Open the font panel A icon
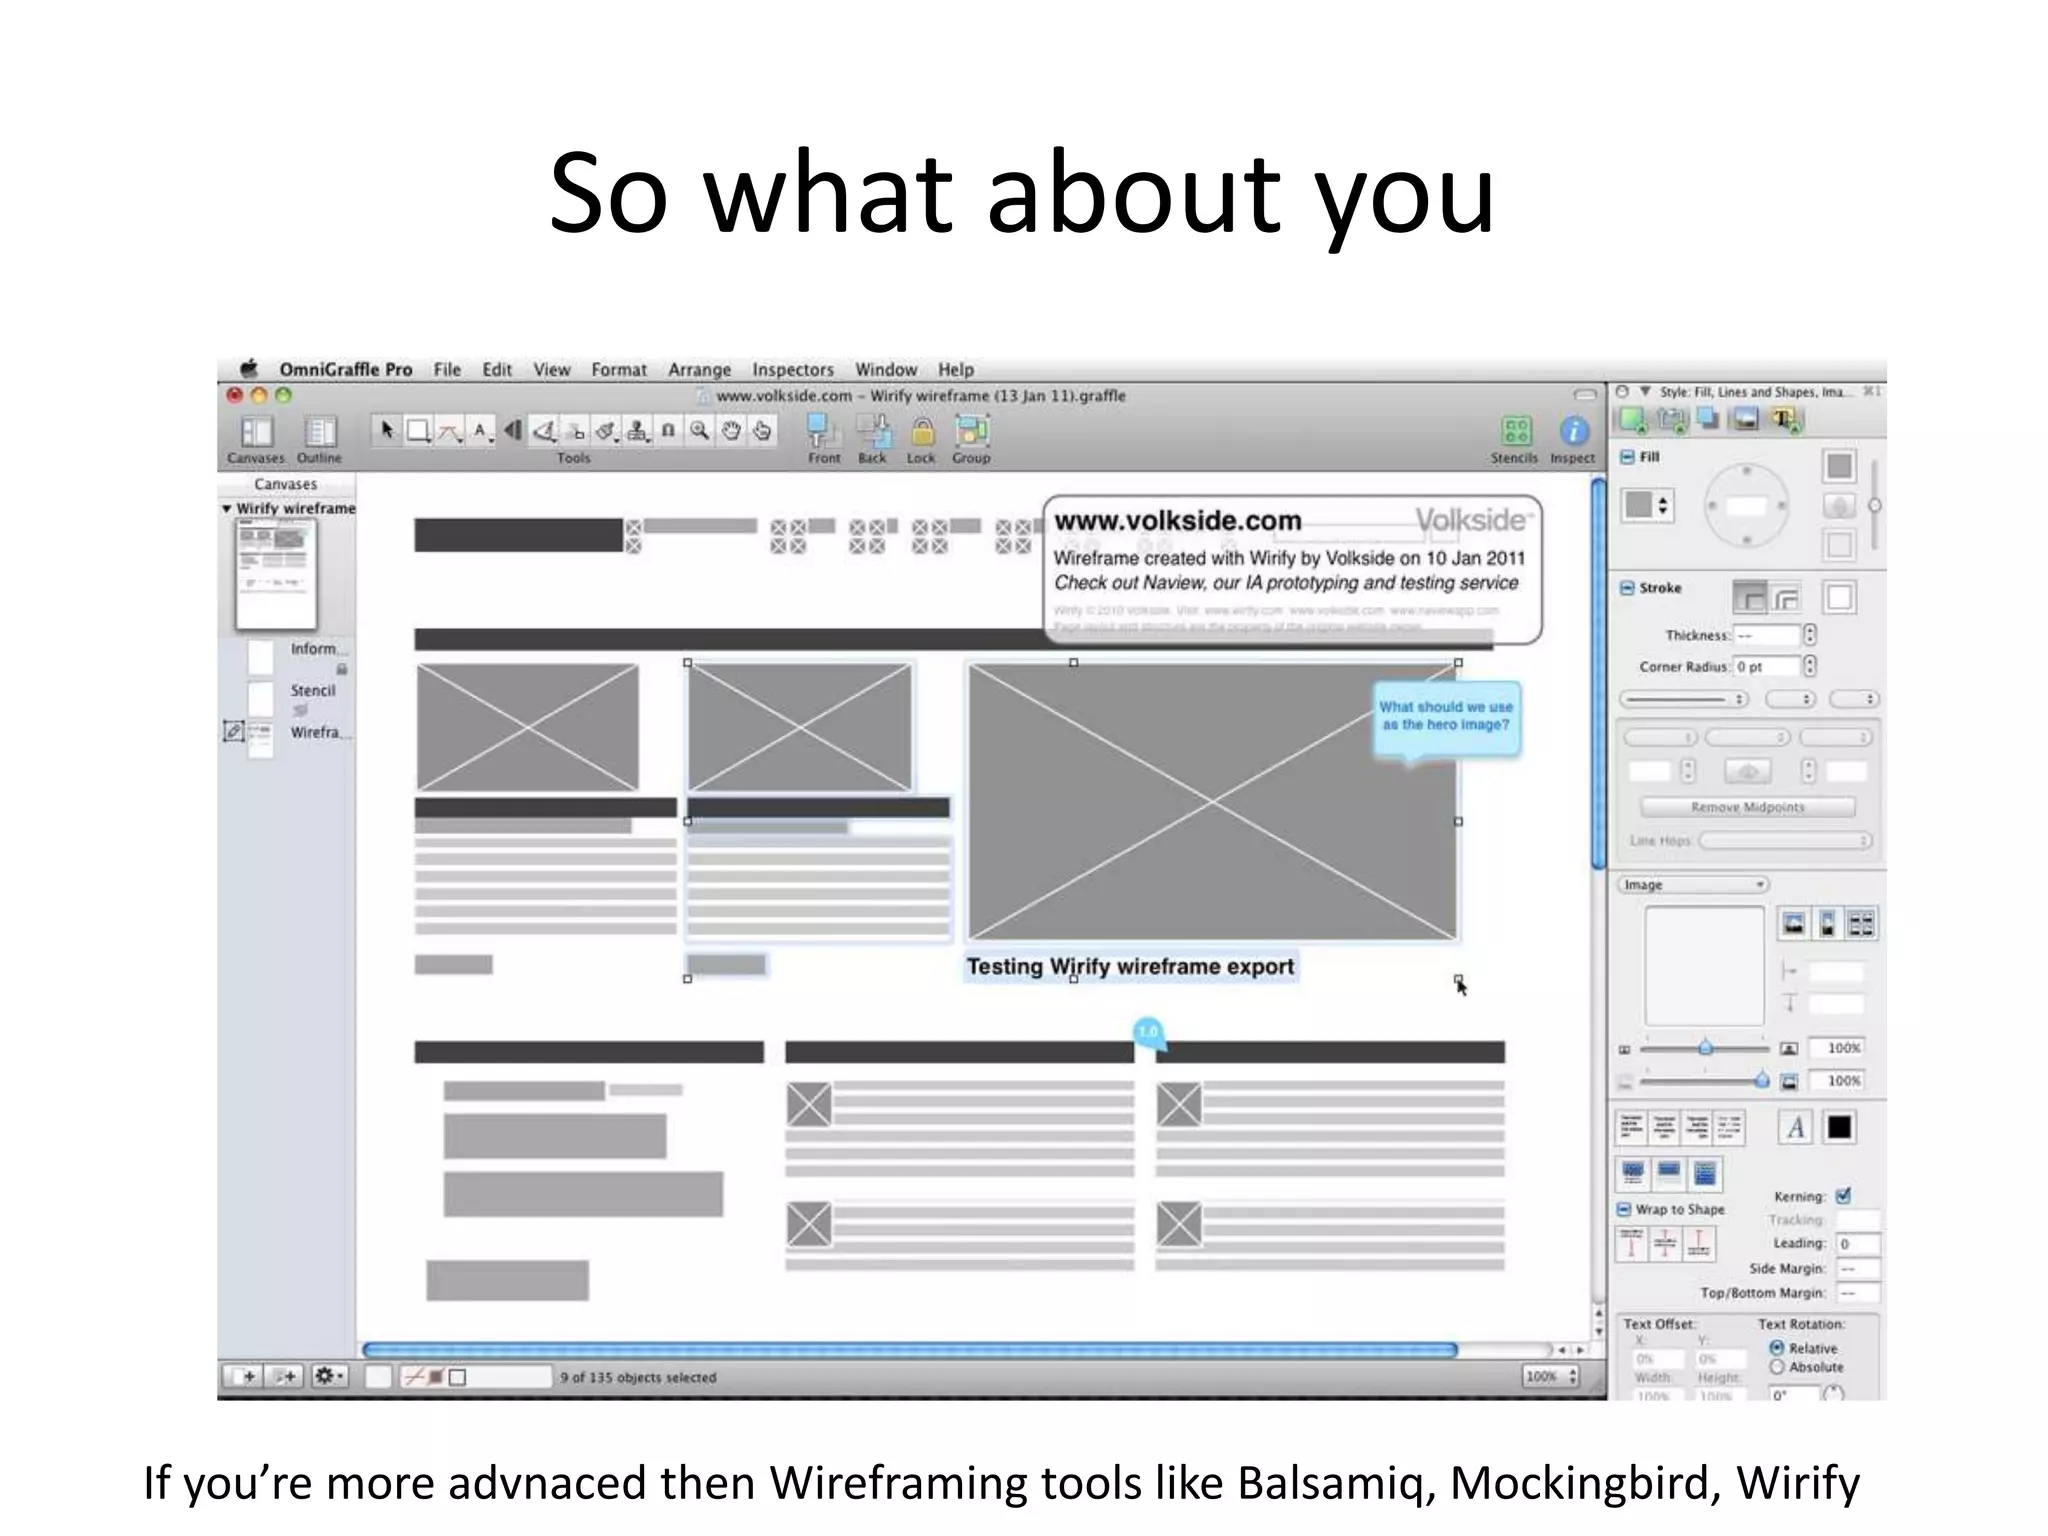 1796,1127
